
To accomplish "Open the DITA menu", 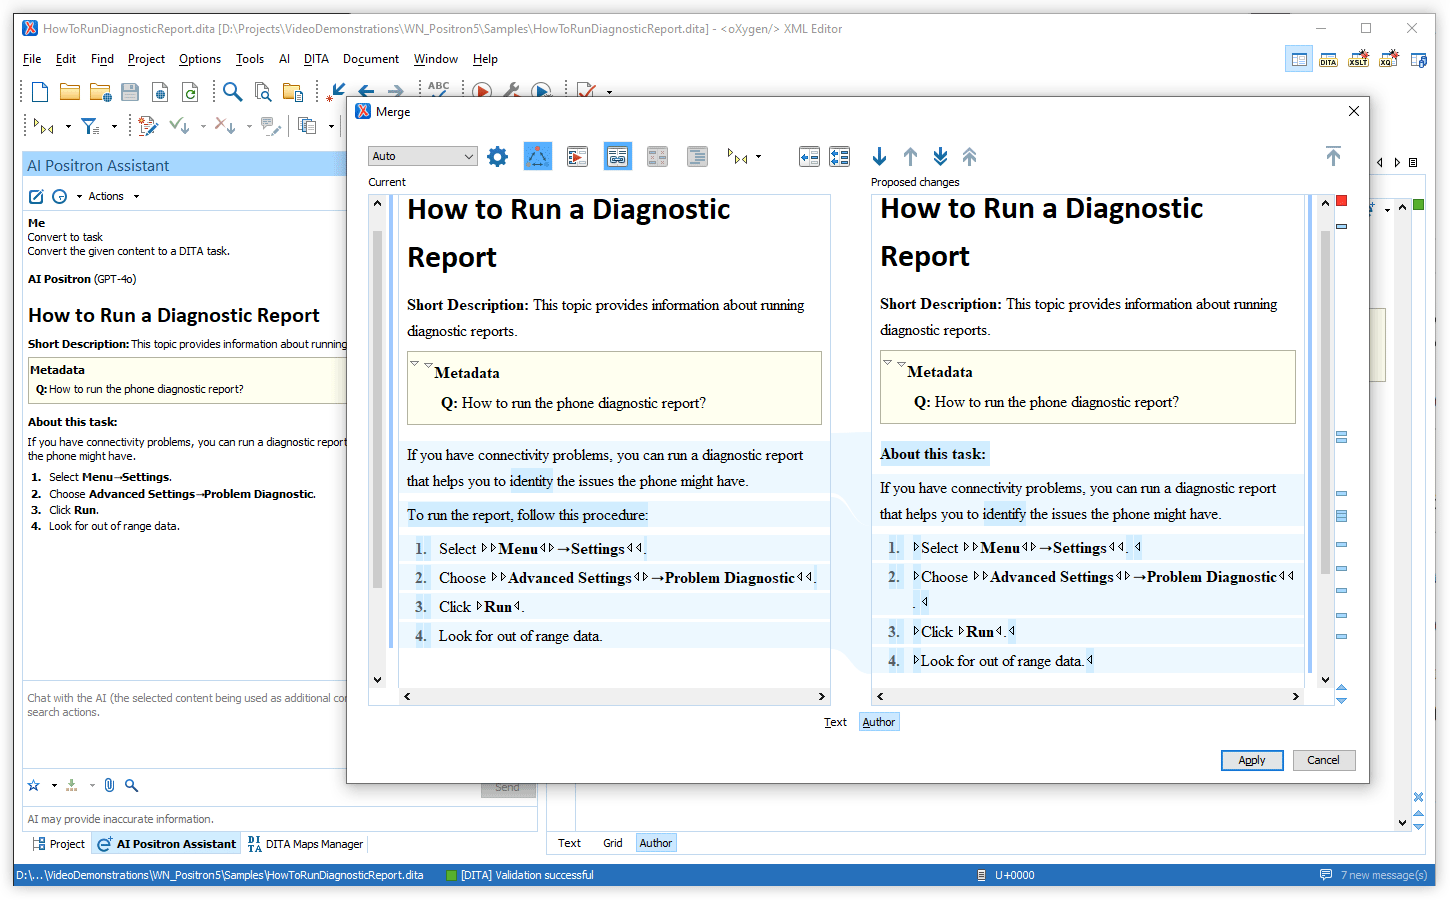I will pos(316,59).
